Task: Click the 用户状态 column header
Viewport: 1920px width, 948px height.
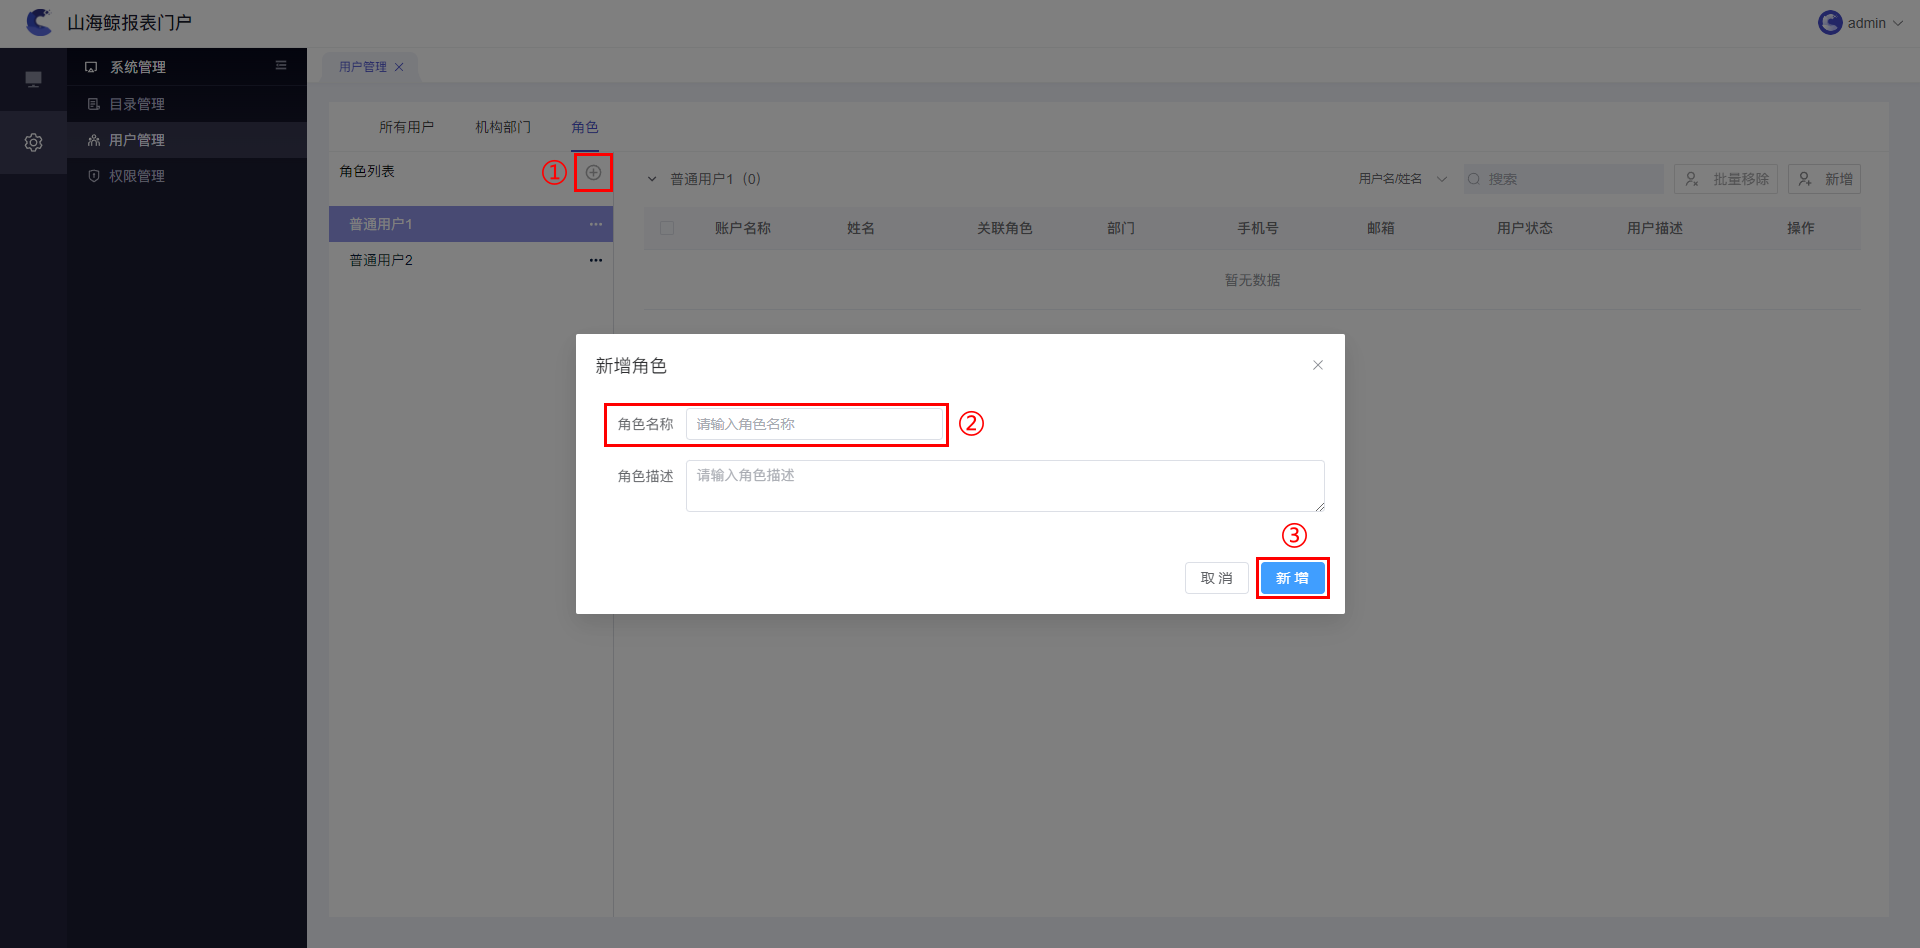Action: point(1525,228)
